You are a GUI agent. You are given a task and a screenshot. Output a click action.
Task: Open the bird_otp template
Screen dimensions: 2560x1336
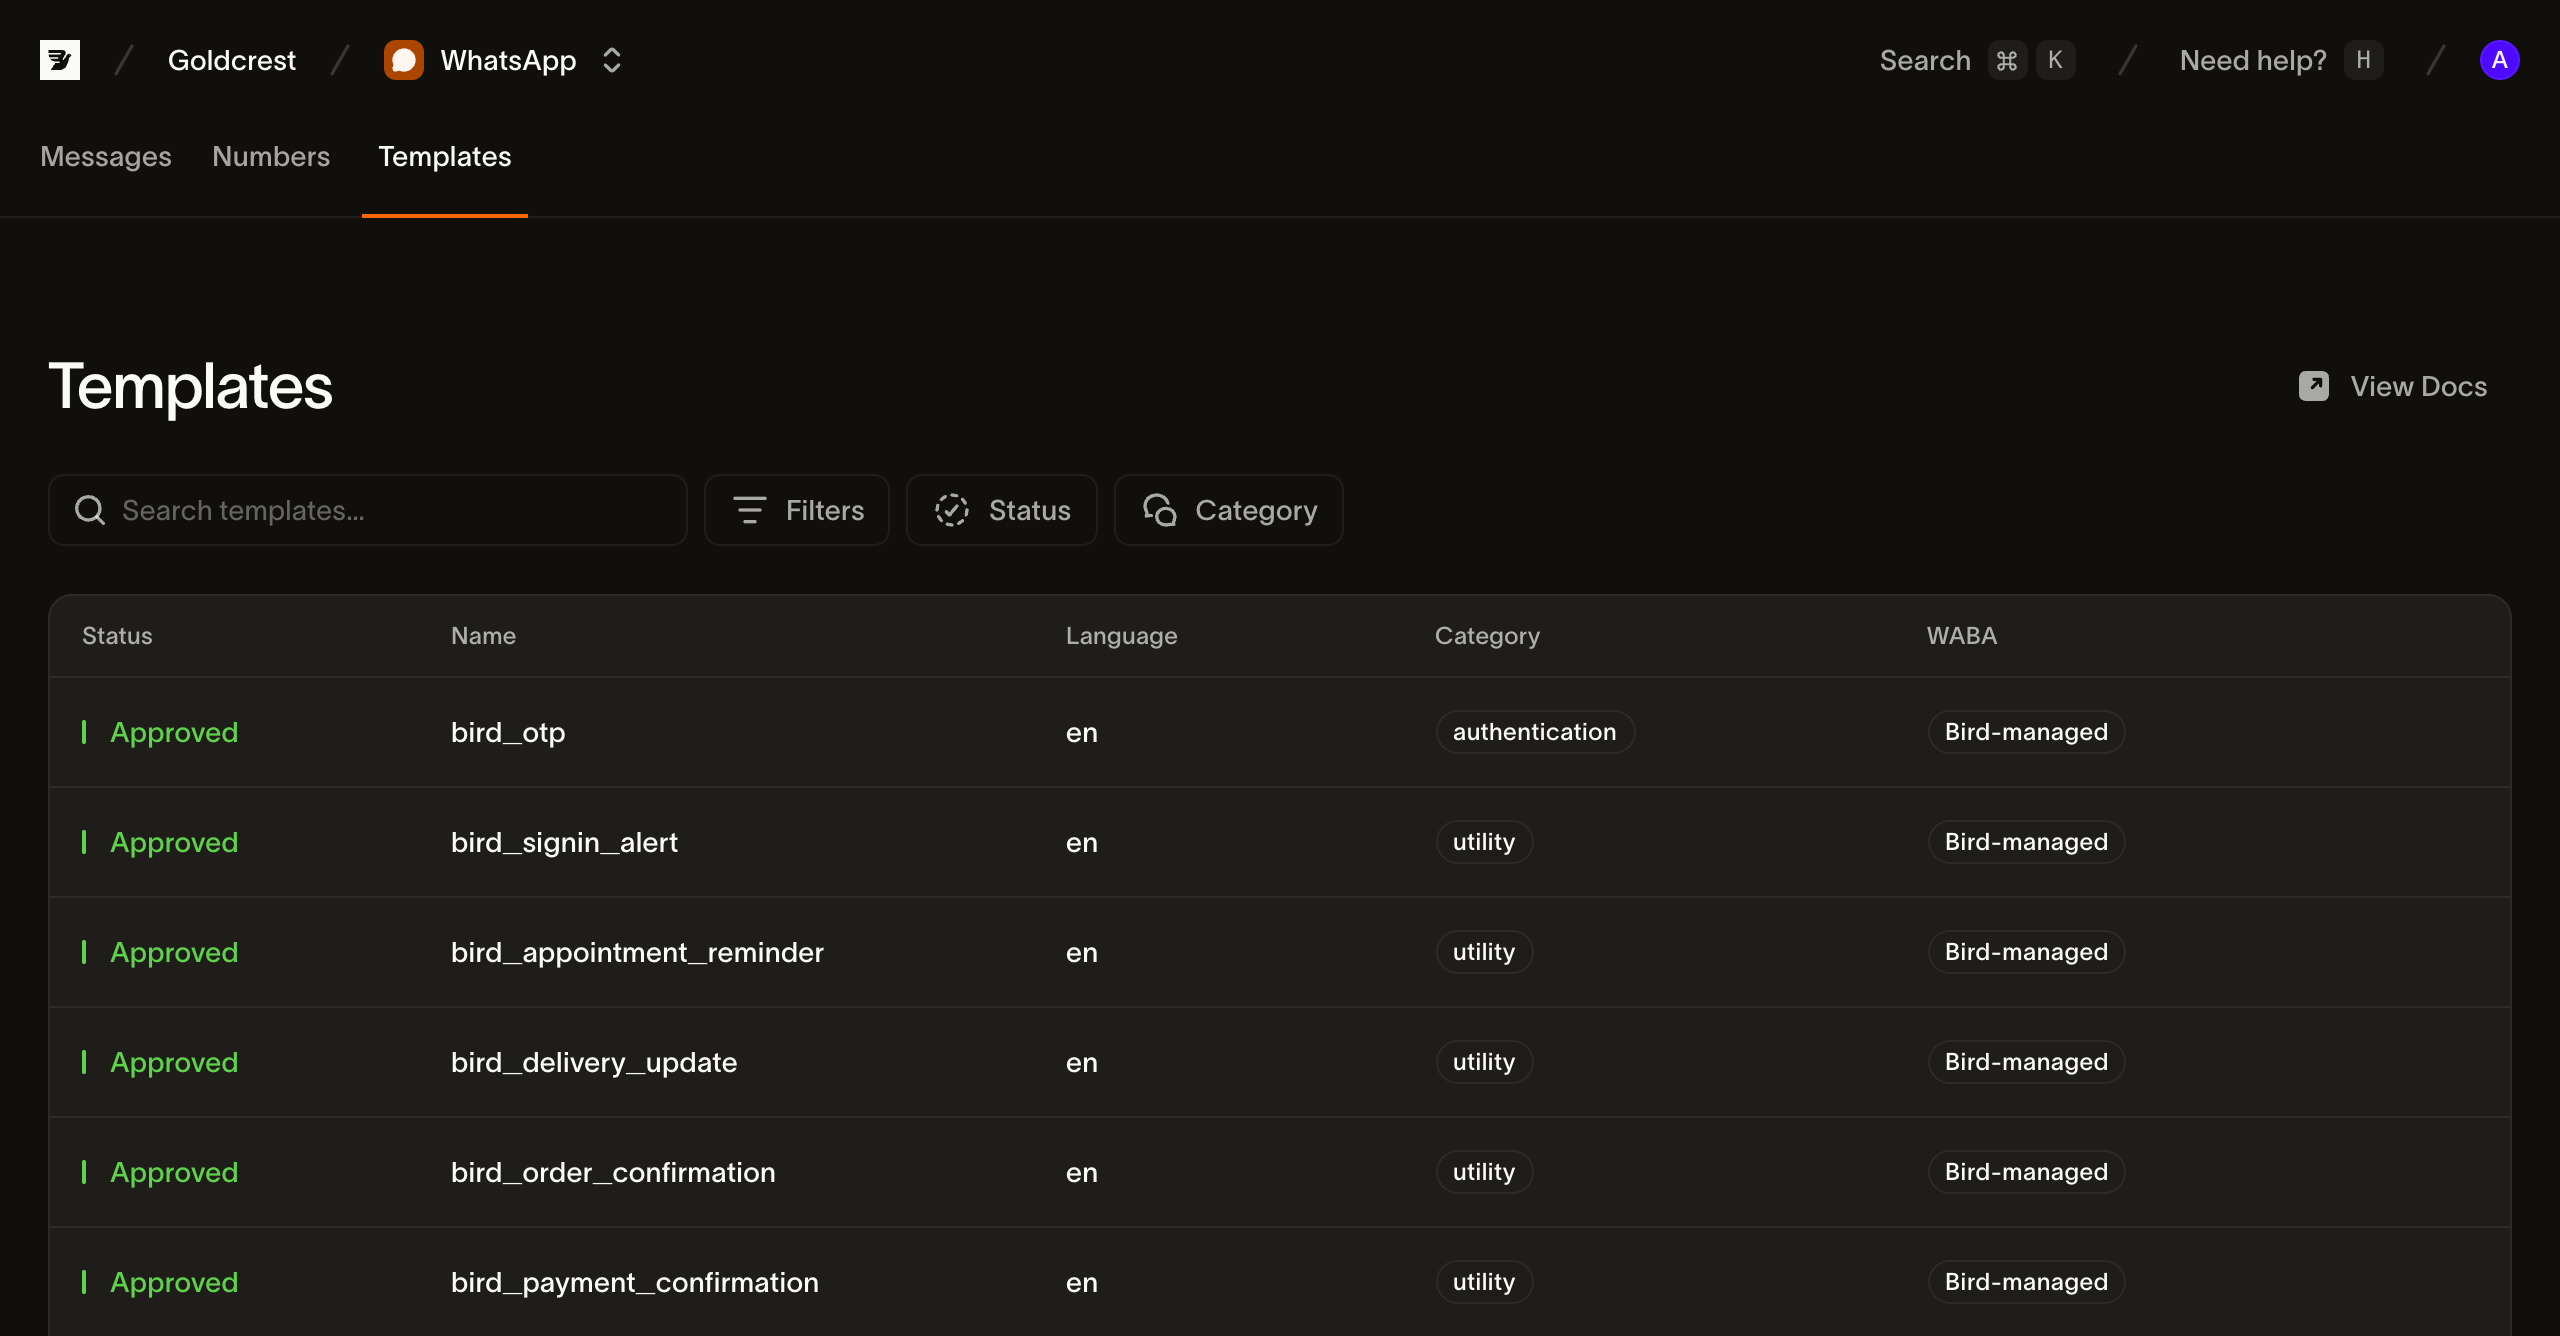[508, 732]
